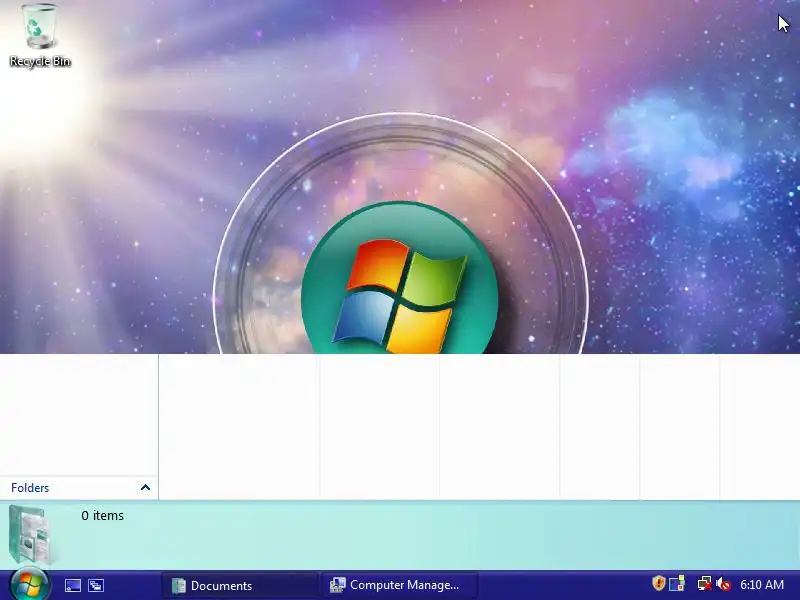
Task: Open the Windows Start orb
Action: pos(29,584)
